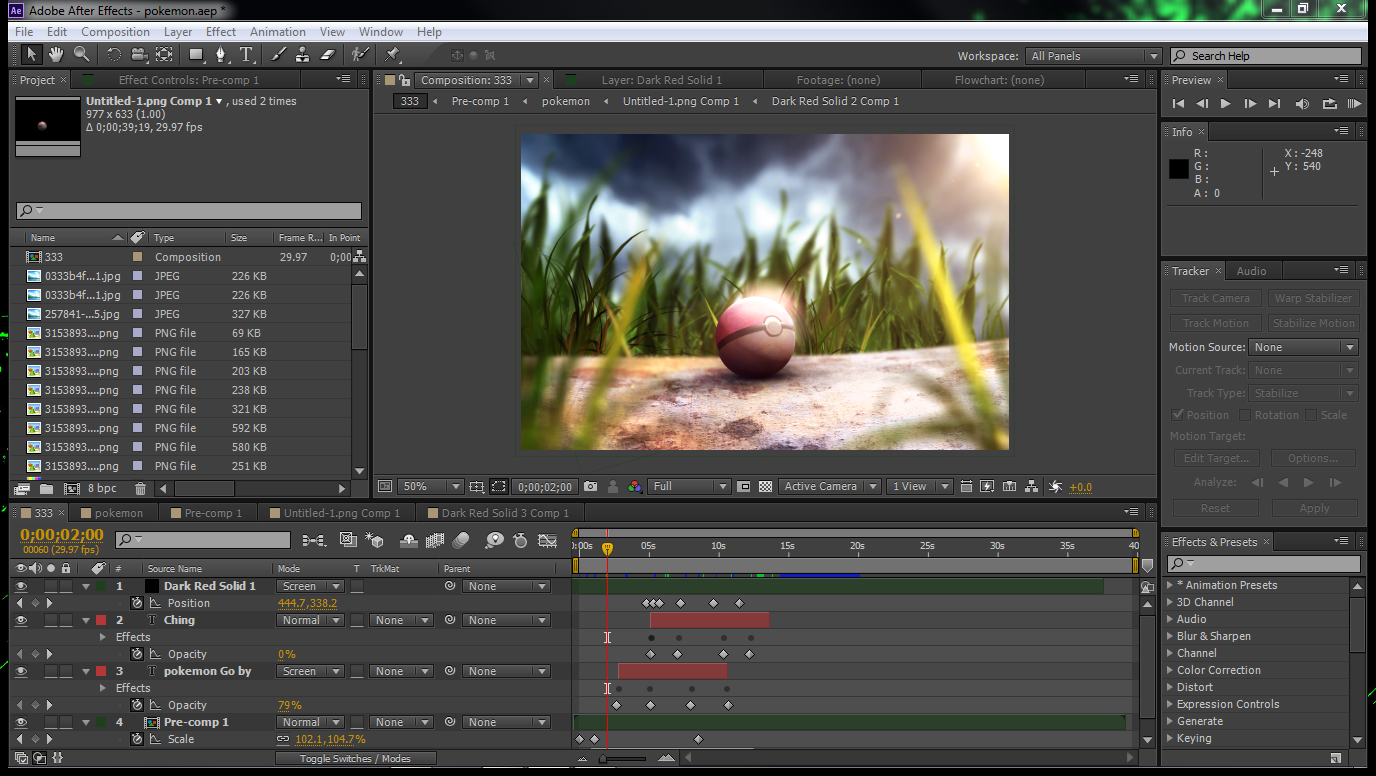Select the Horizontal Type tool
The width and height of the screenshot is (1376, 776).
click(246, 55)
